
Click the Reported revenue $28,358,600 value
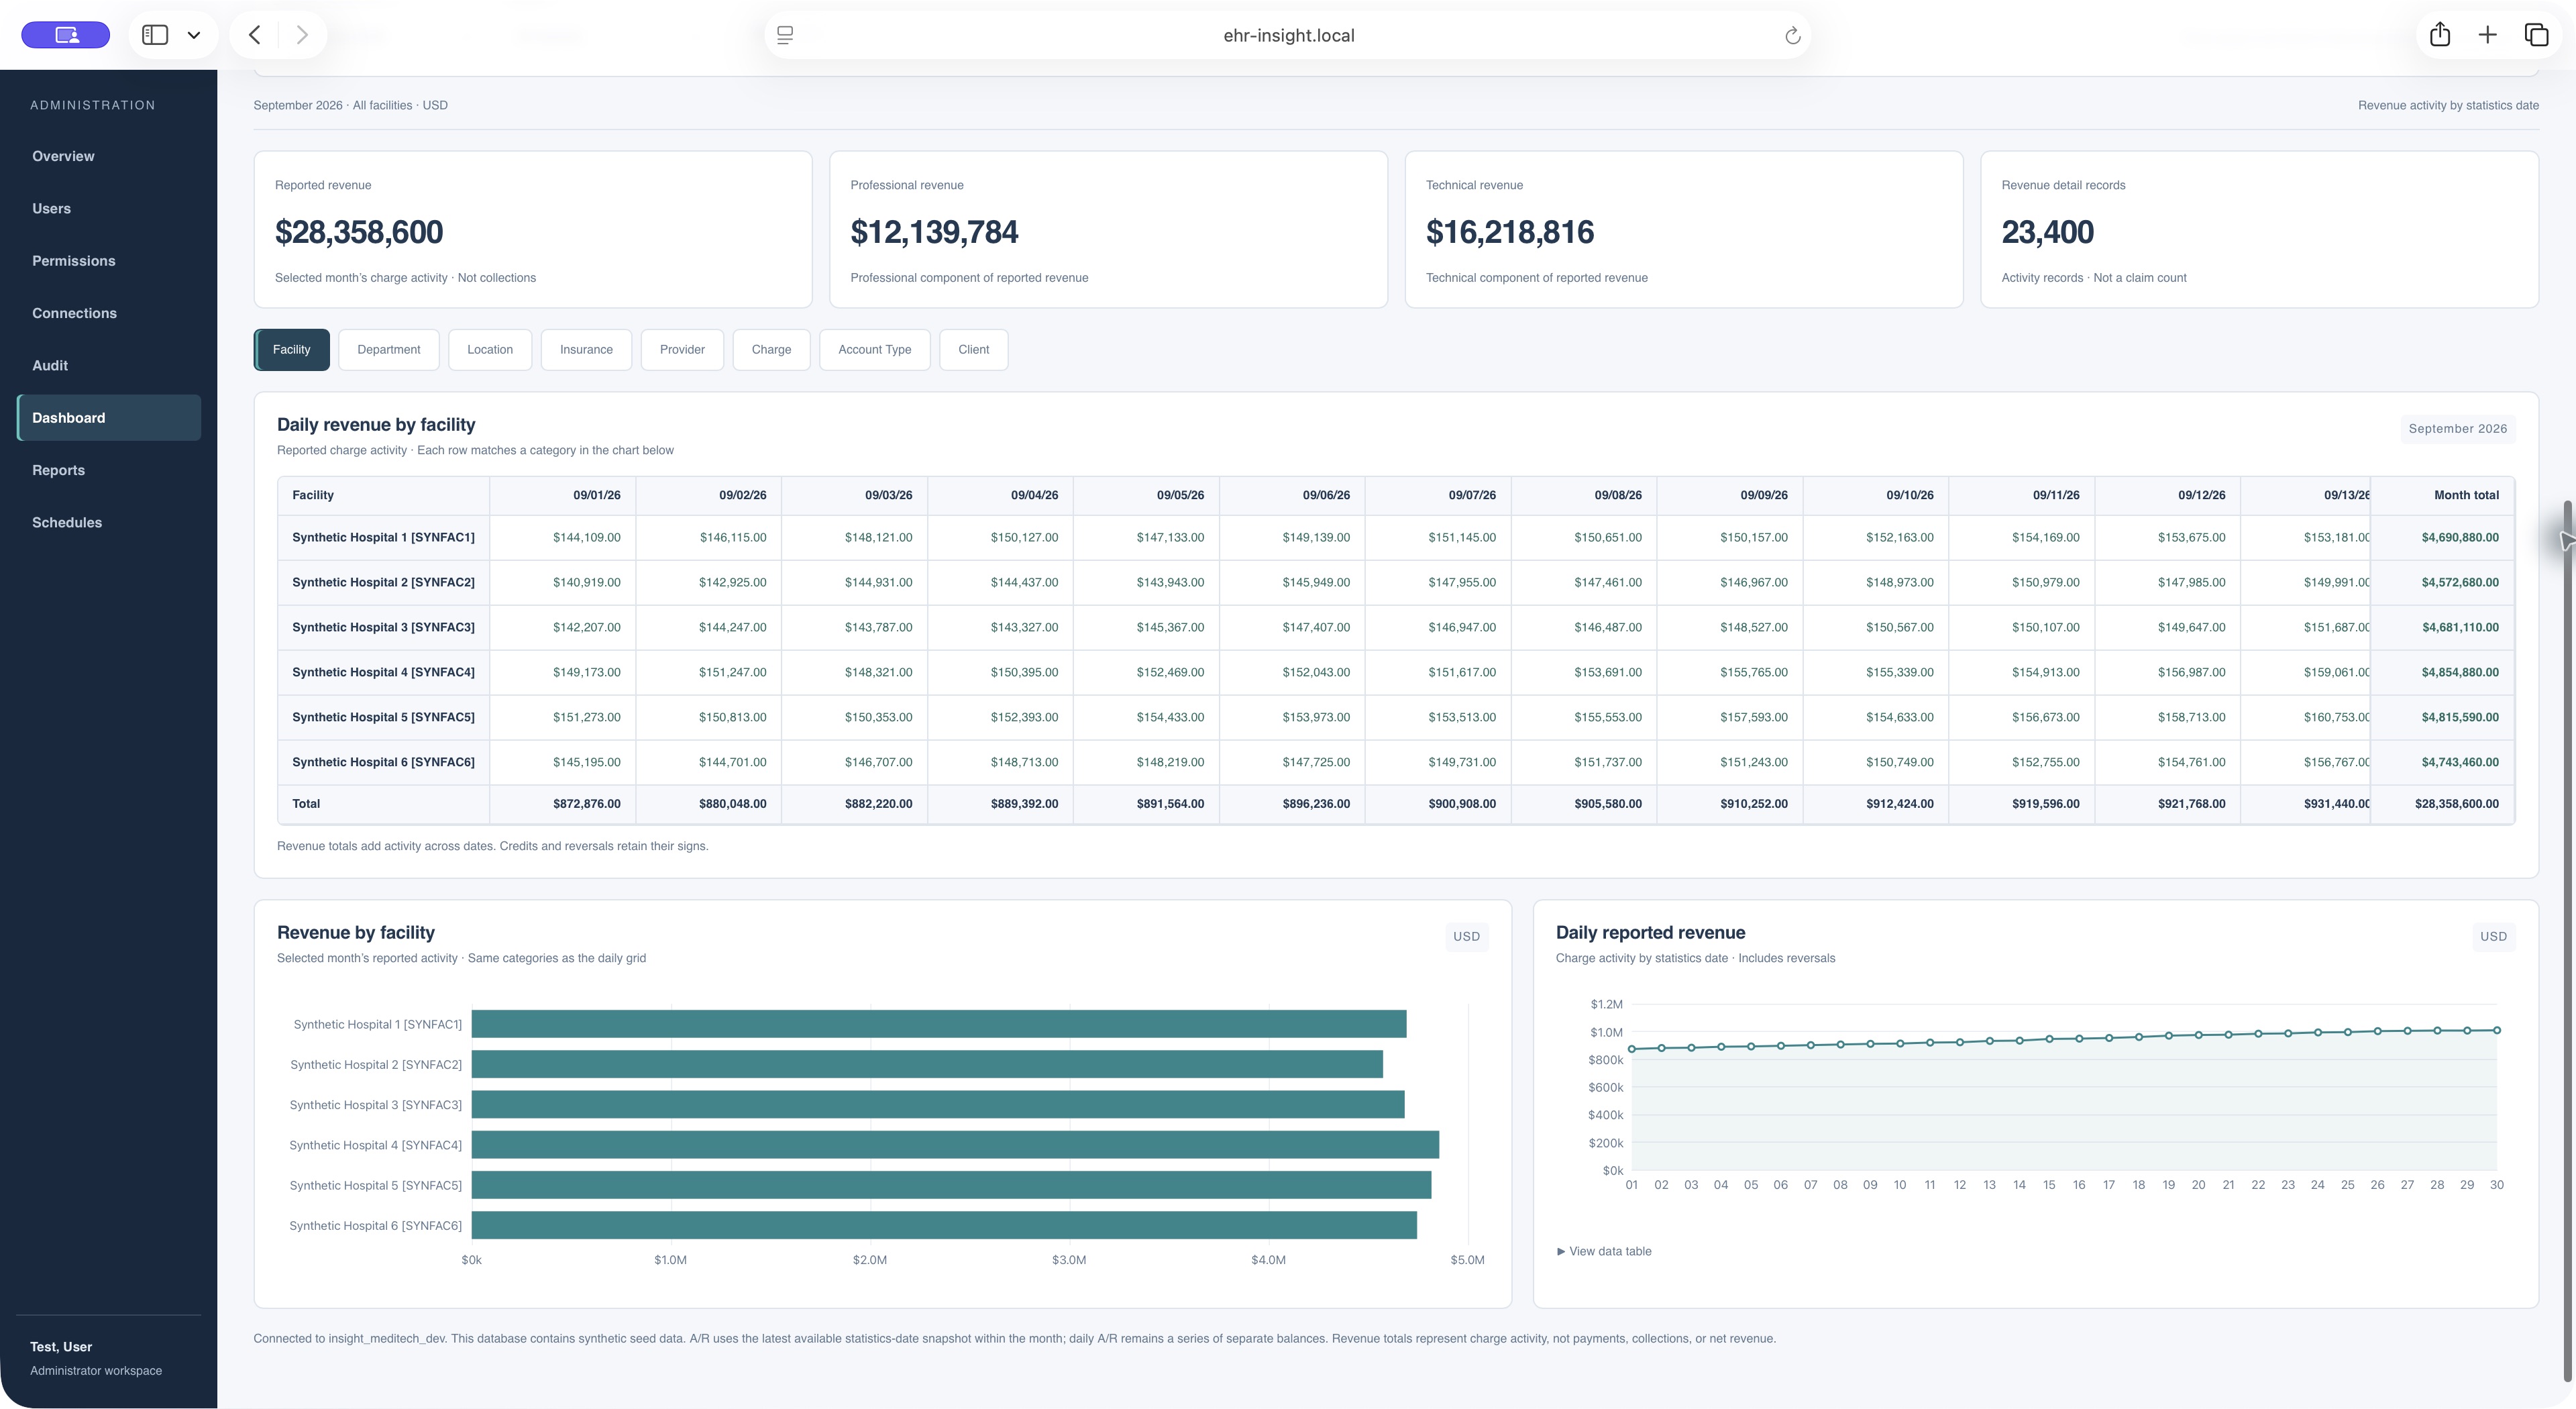click(359, 232)
